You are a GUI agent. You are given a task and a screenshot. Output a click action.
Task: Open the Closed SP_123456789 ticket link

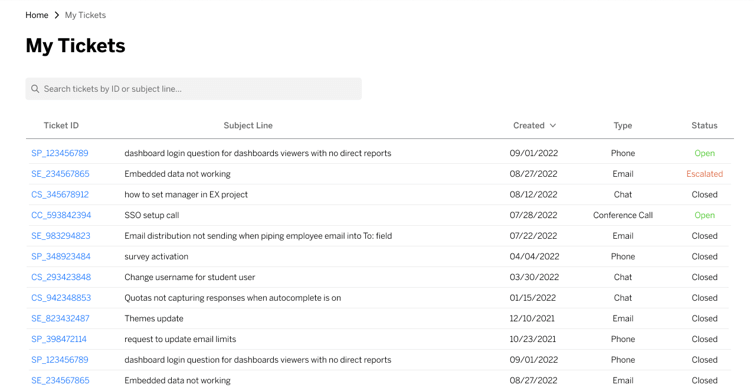pyautogui.click(x=60, y=360)
